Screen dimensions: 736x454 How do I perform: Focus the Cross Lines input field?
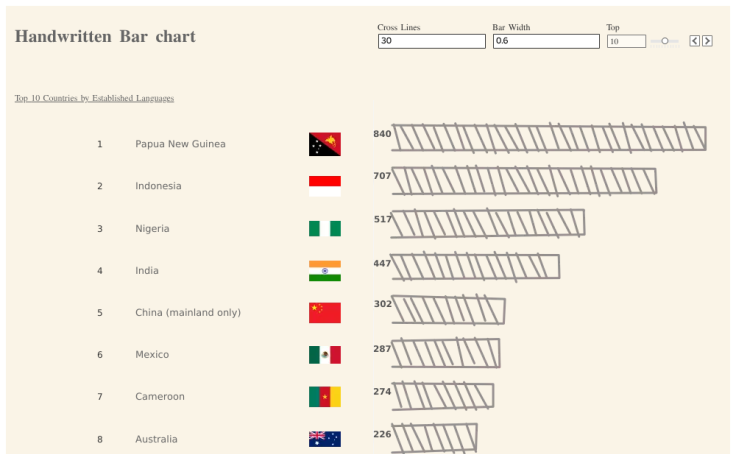(x=432, y=41)
